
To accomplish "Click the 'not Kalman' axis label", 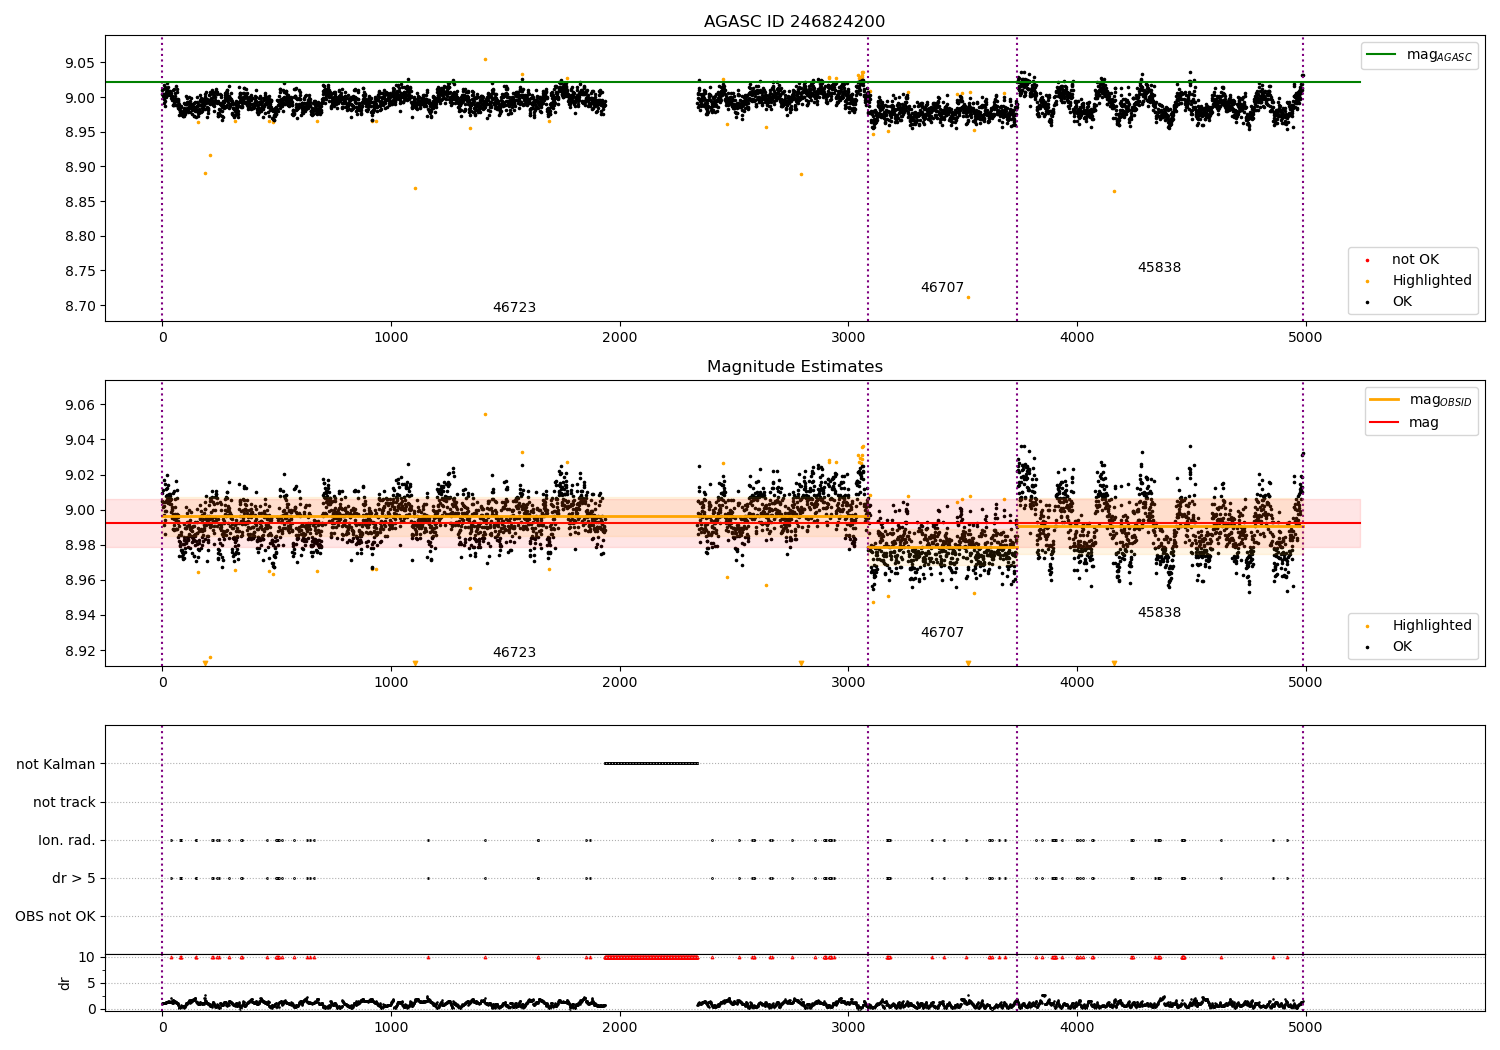I will [x=56, y=764].
